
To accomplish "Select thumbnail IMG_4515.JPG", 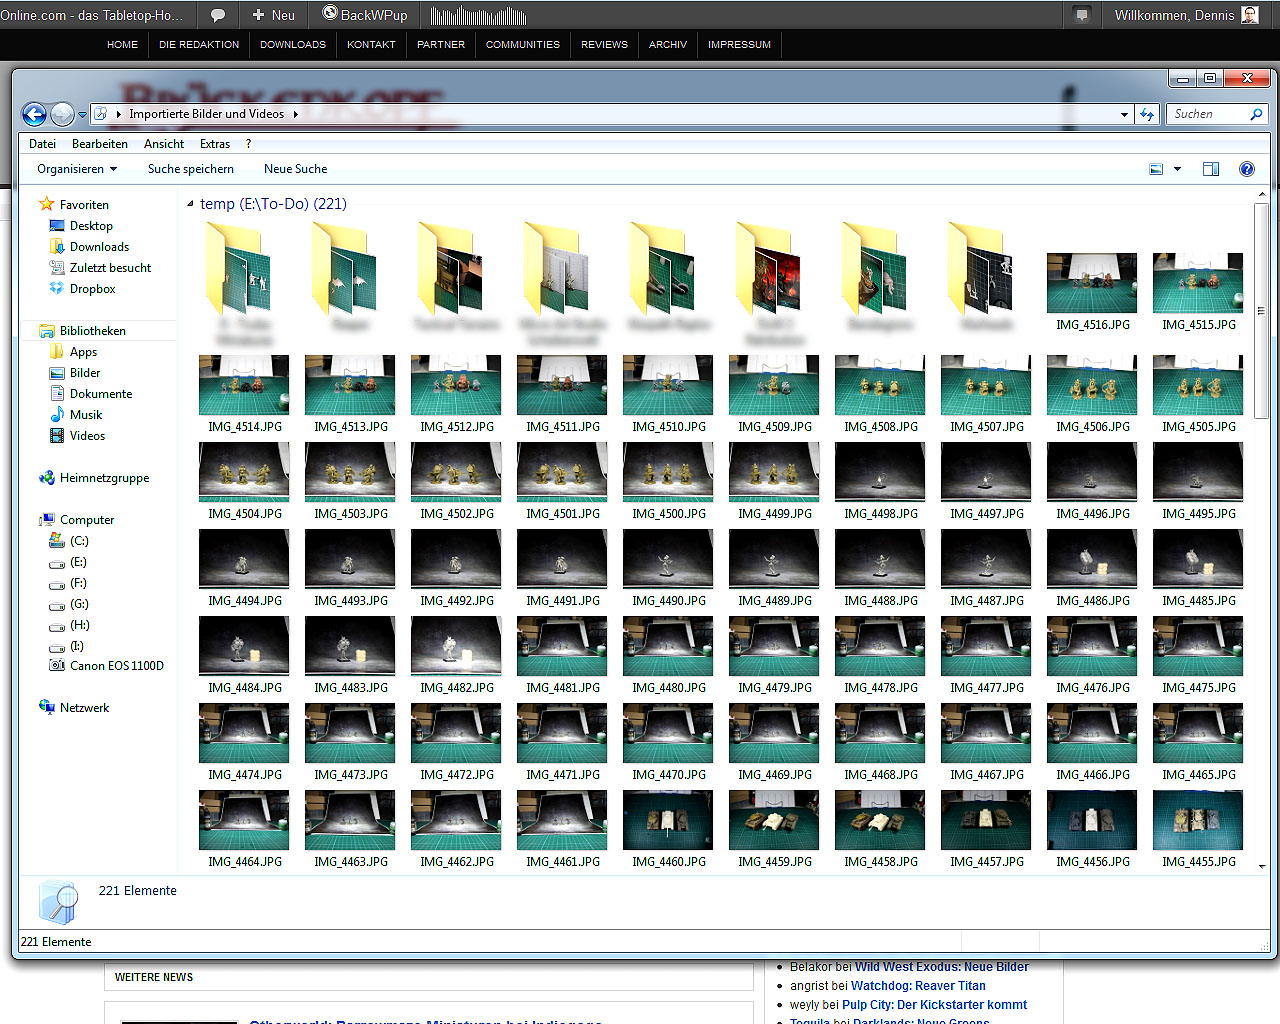I will (1198, 292).
